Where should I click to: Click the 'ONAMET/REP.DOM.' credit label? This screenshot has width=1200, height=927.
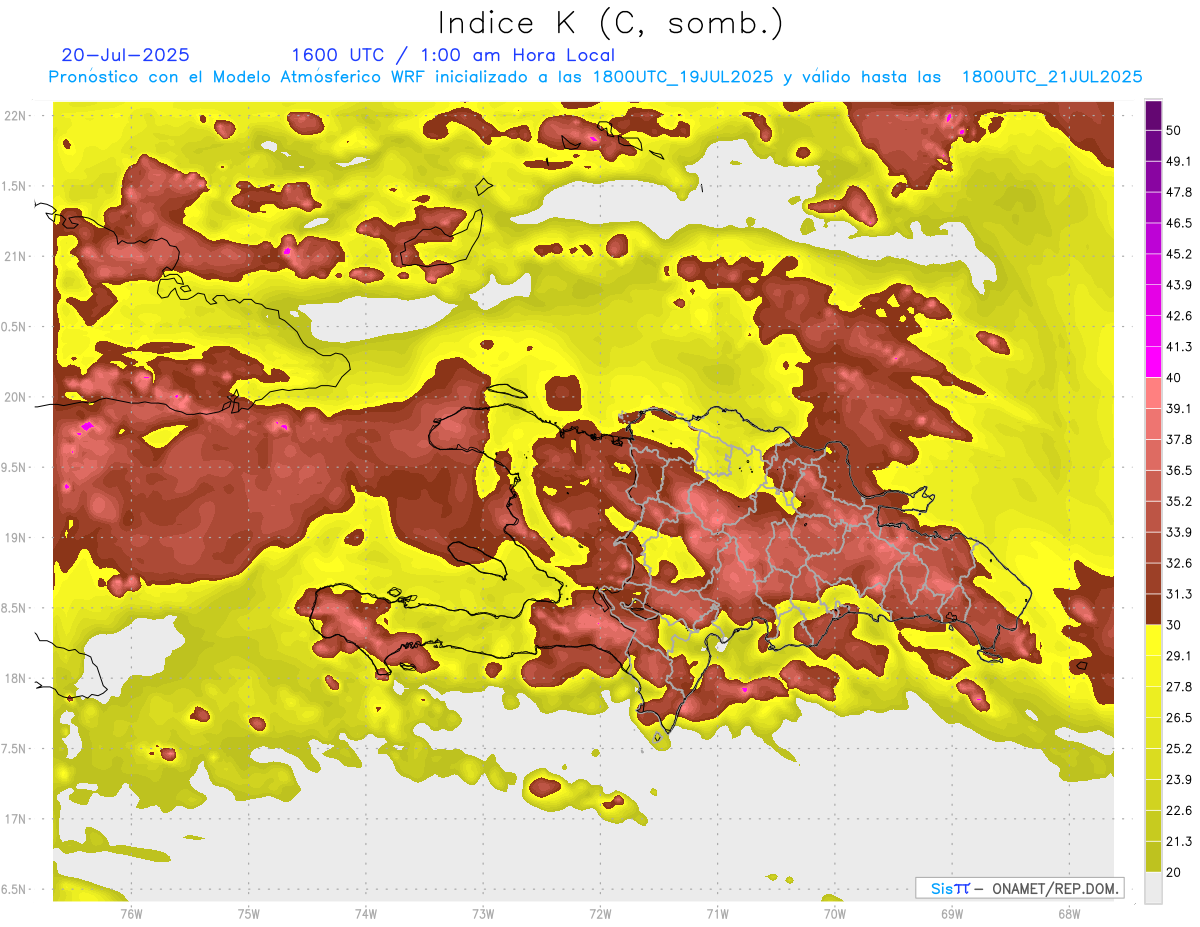(1054, 888)
